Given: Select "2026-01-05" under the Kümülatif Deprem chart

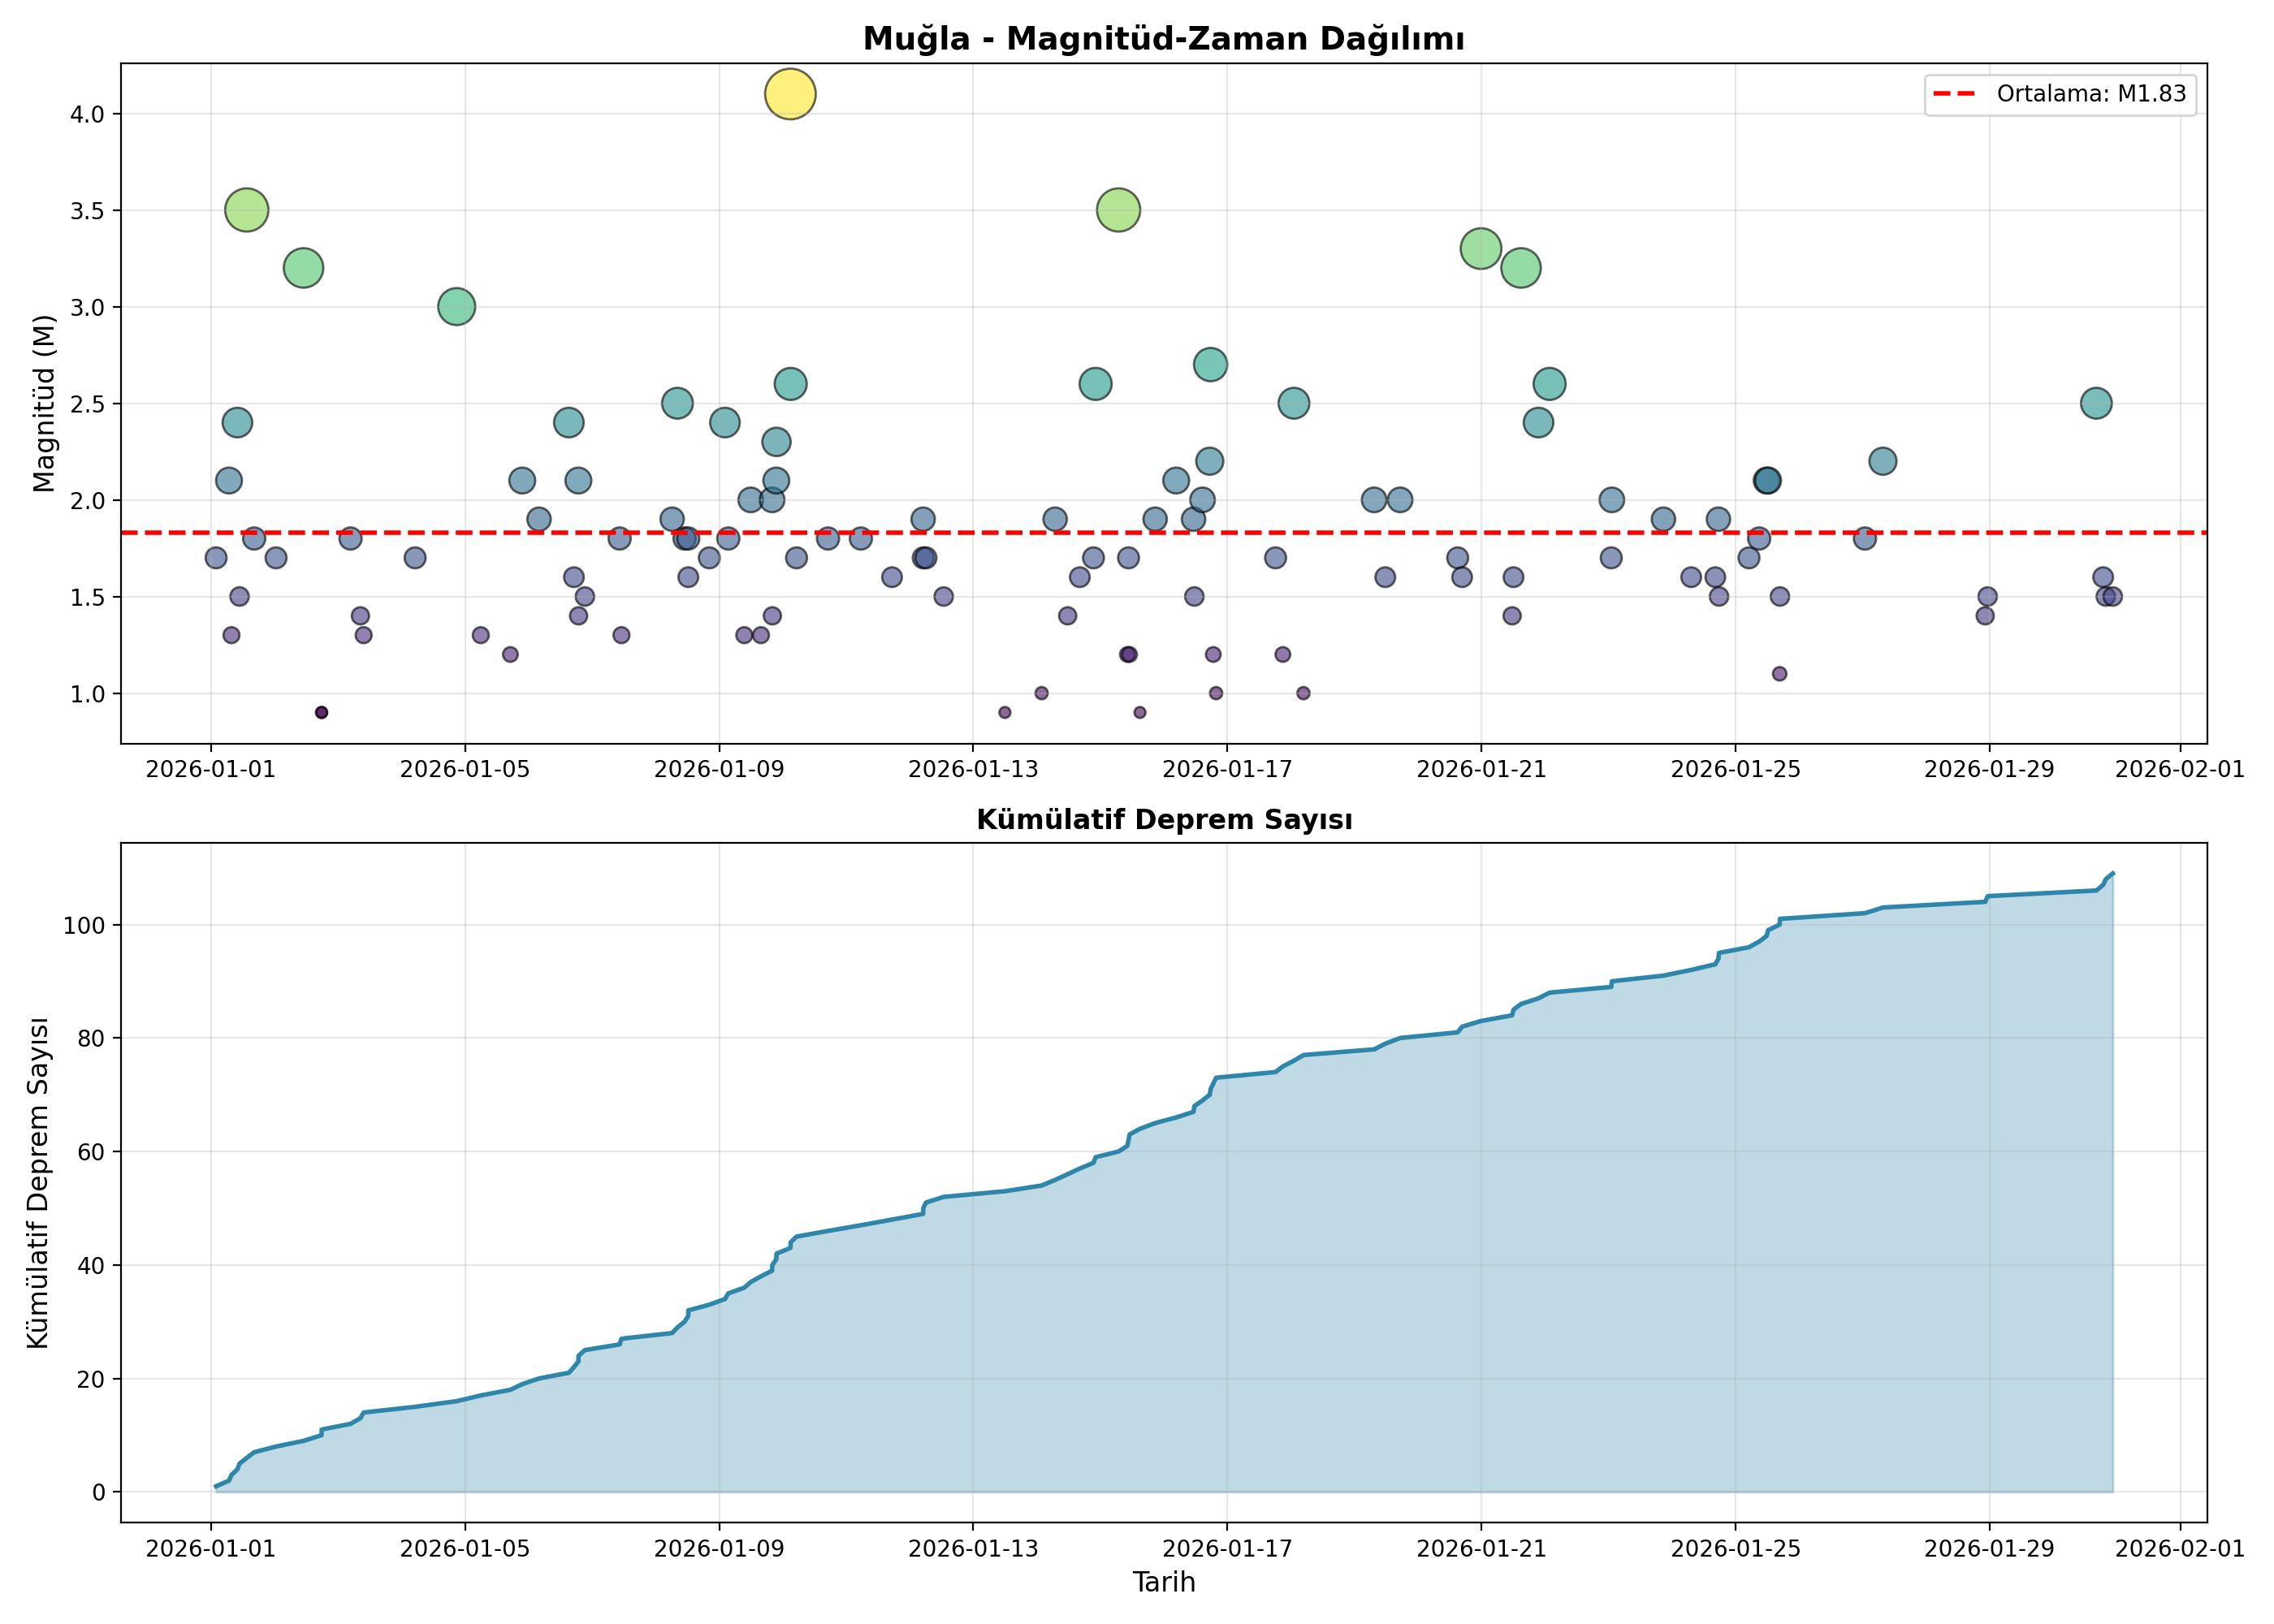Looking at the screenshot, I should [x=465, y=1549].
